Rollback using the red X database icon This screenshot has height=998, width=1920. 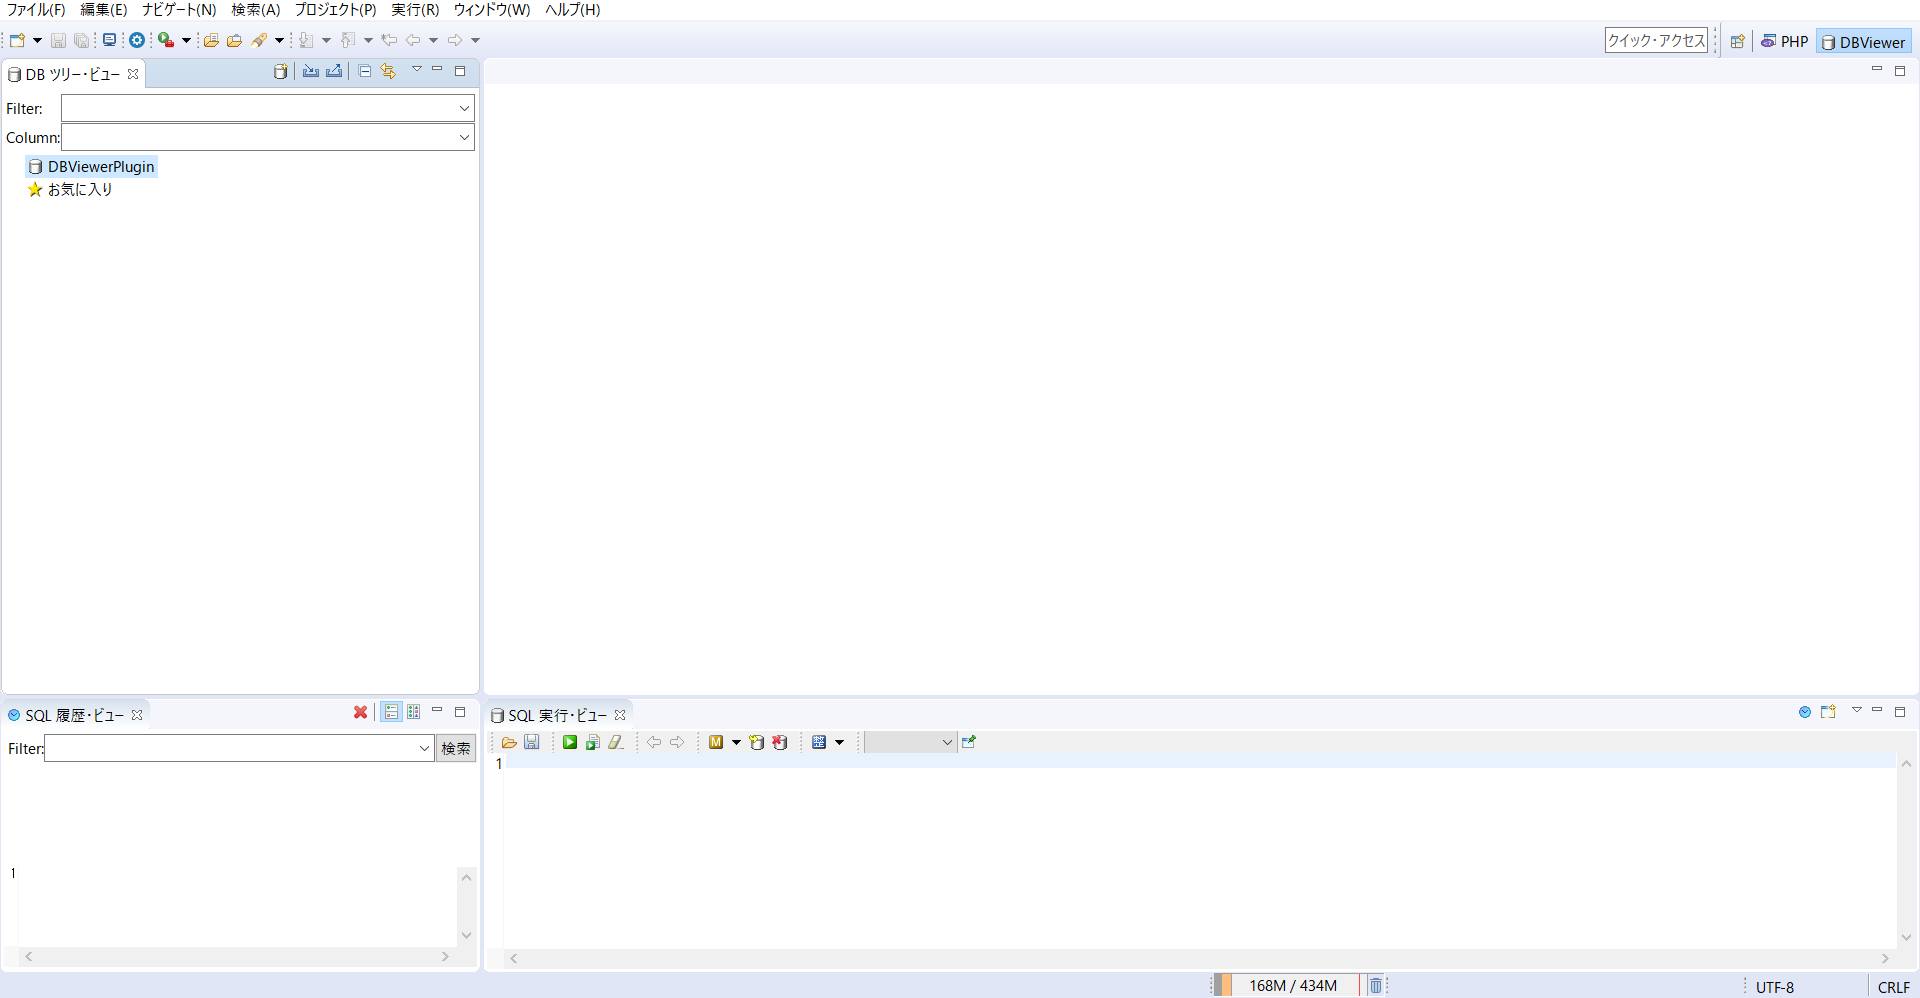780,742
